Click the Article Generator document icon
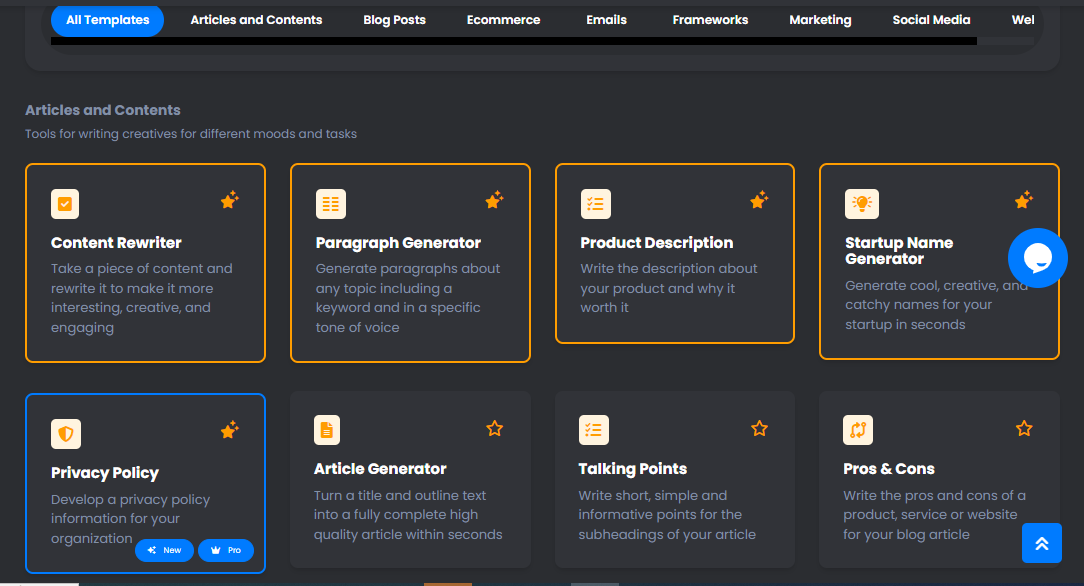 click(327, 430)
